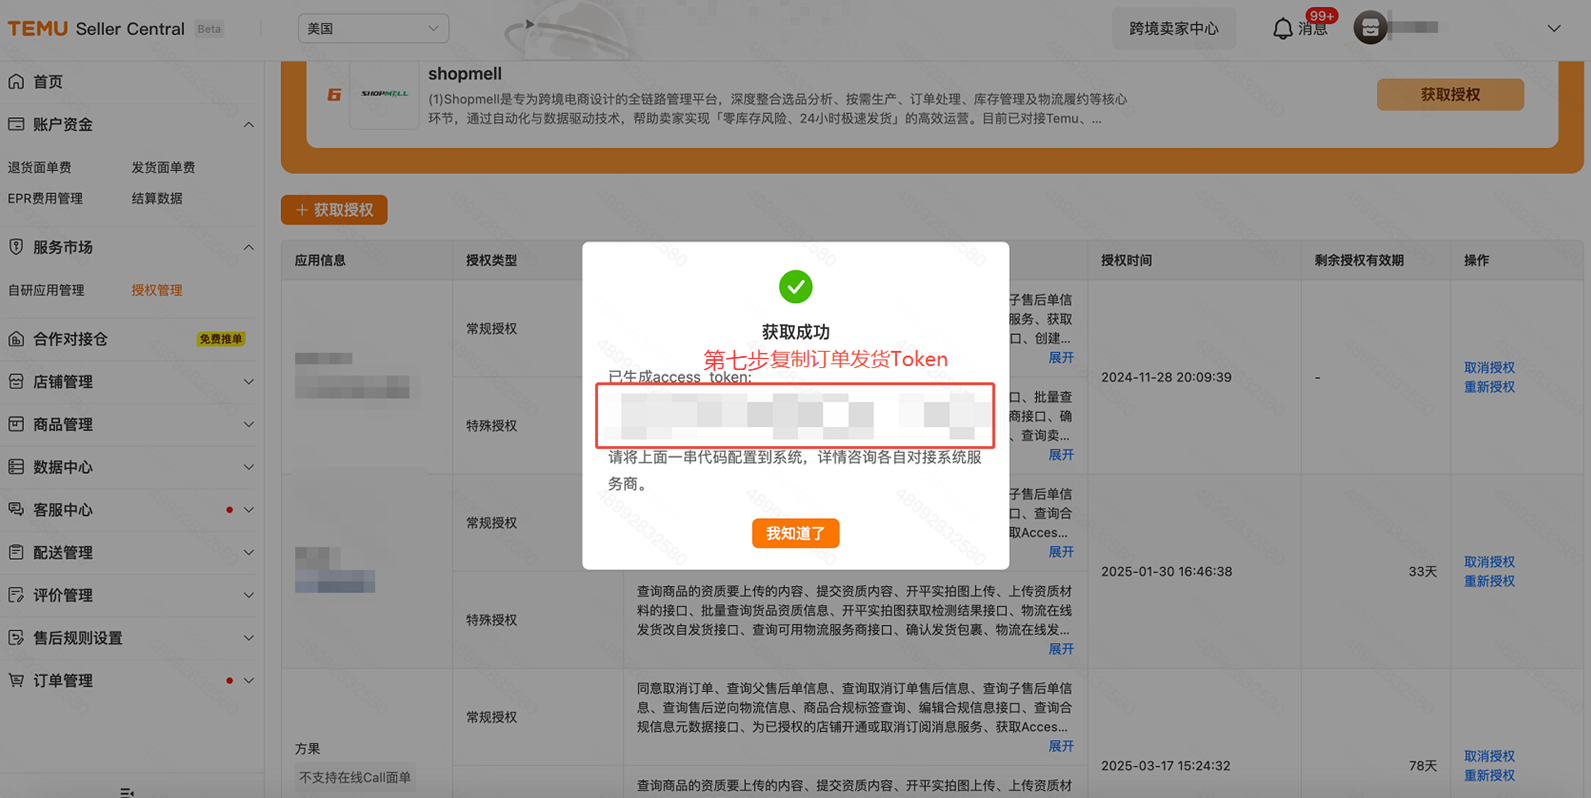Open notifications via the bell icon
The image size is (1591, 798).
tap(1282, 29)
